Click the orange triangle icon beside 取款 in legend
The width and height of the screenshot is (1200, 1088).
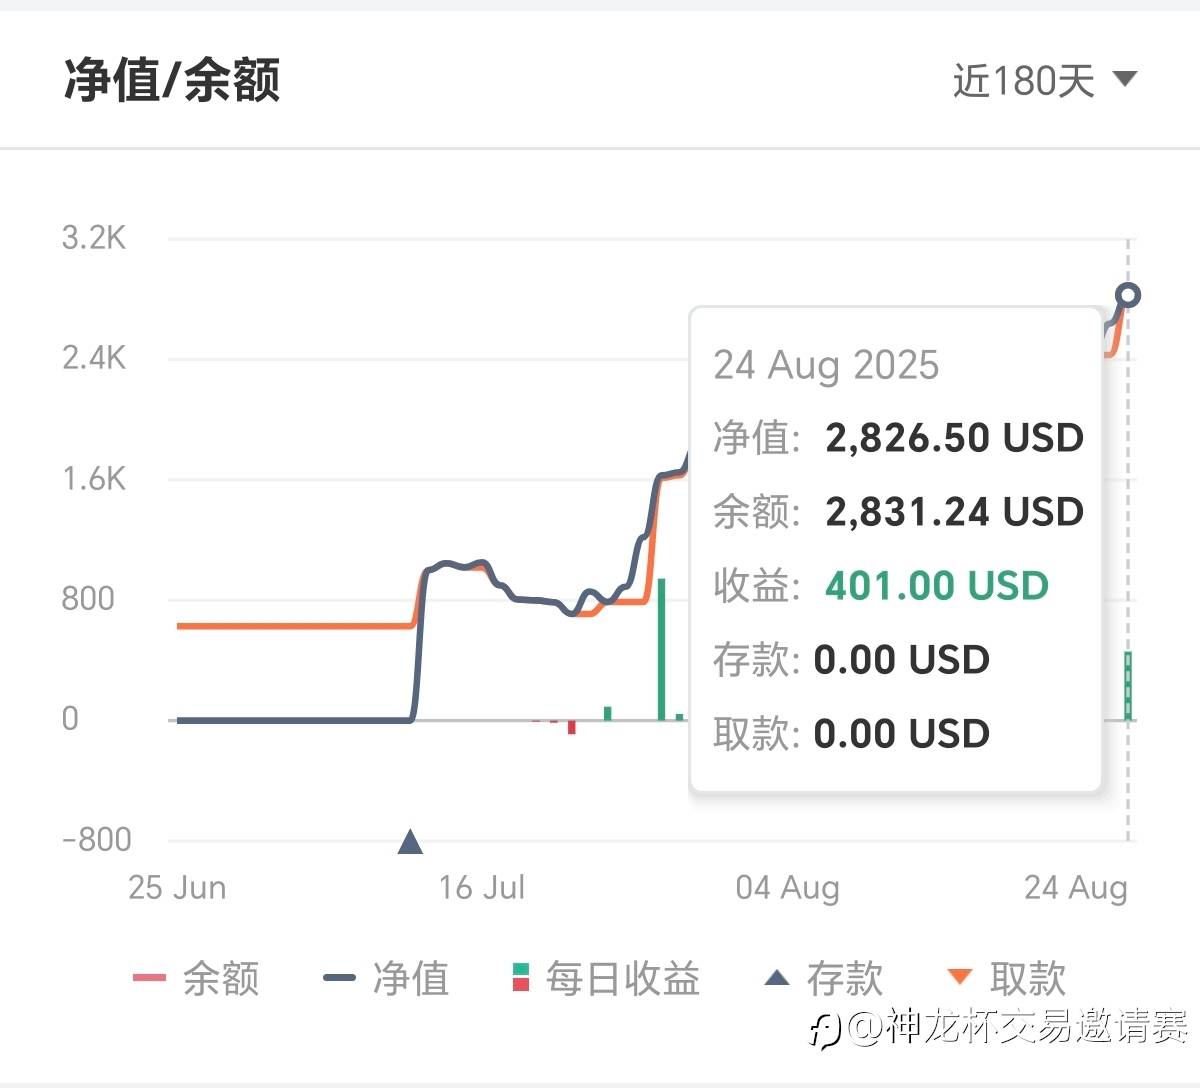[x=960, y=977]
